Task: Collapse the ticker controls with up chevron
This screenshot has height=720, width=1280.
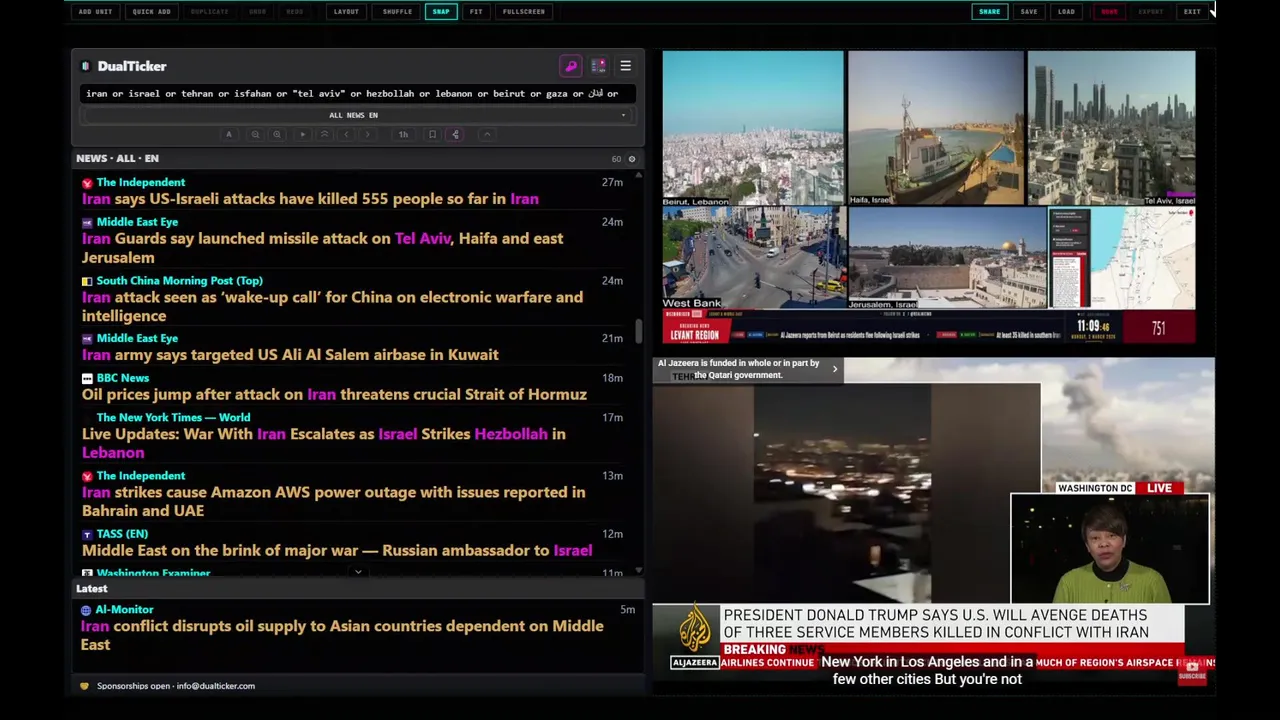Action: (x=486, y=134)
